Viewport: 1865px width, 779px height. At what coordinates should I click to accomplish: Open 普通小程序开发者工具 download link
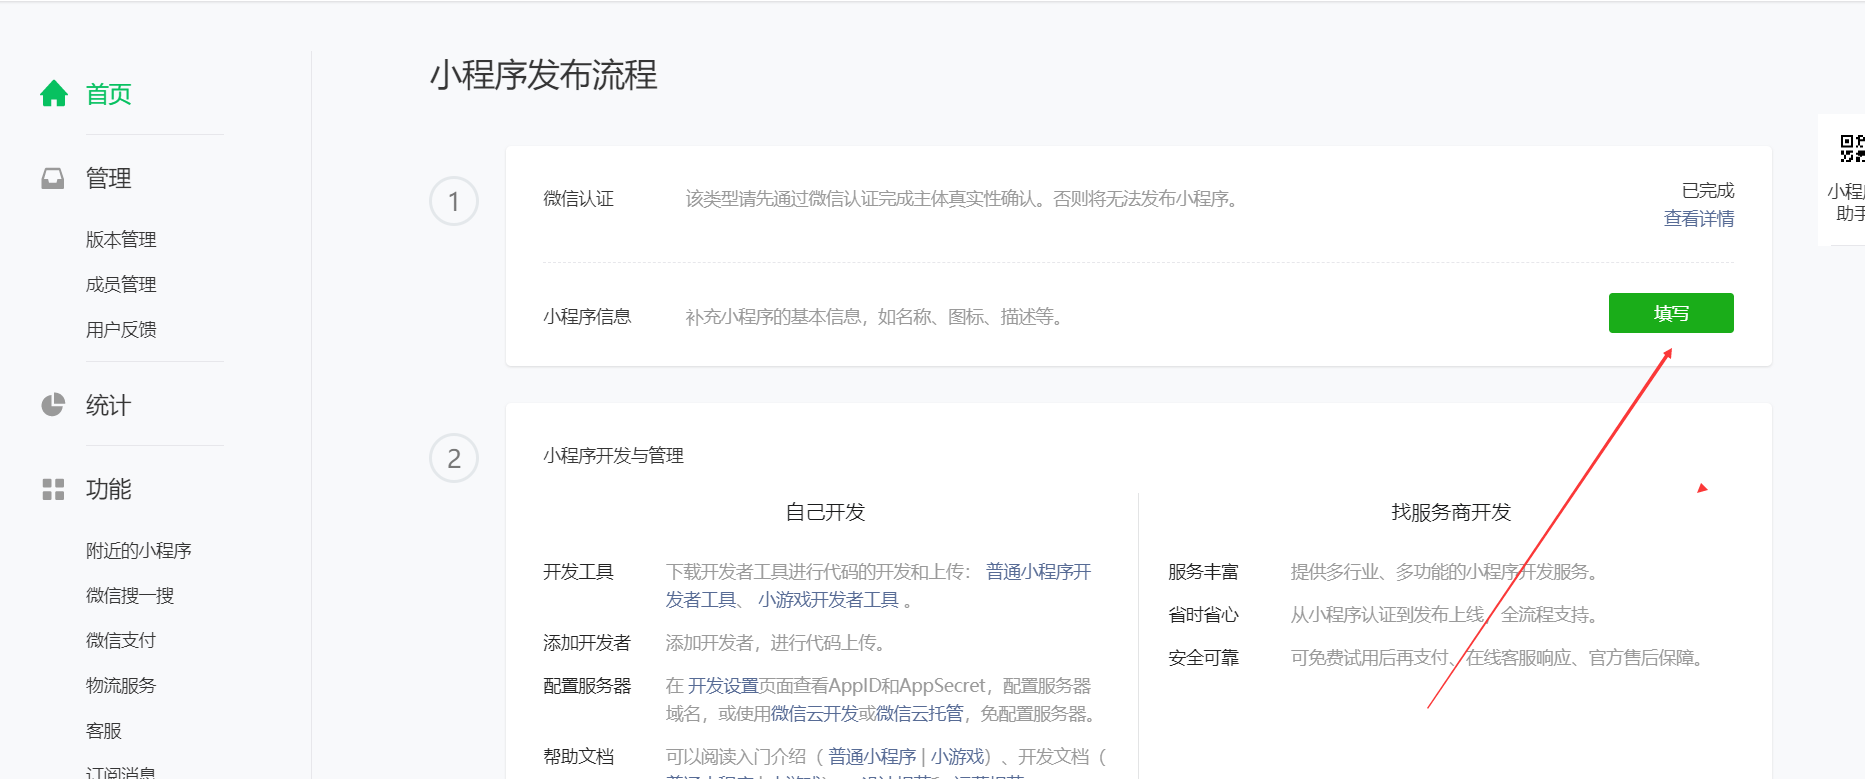pos(1038,571)
